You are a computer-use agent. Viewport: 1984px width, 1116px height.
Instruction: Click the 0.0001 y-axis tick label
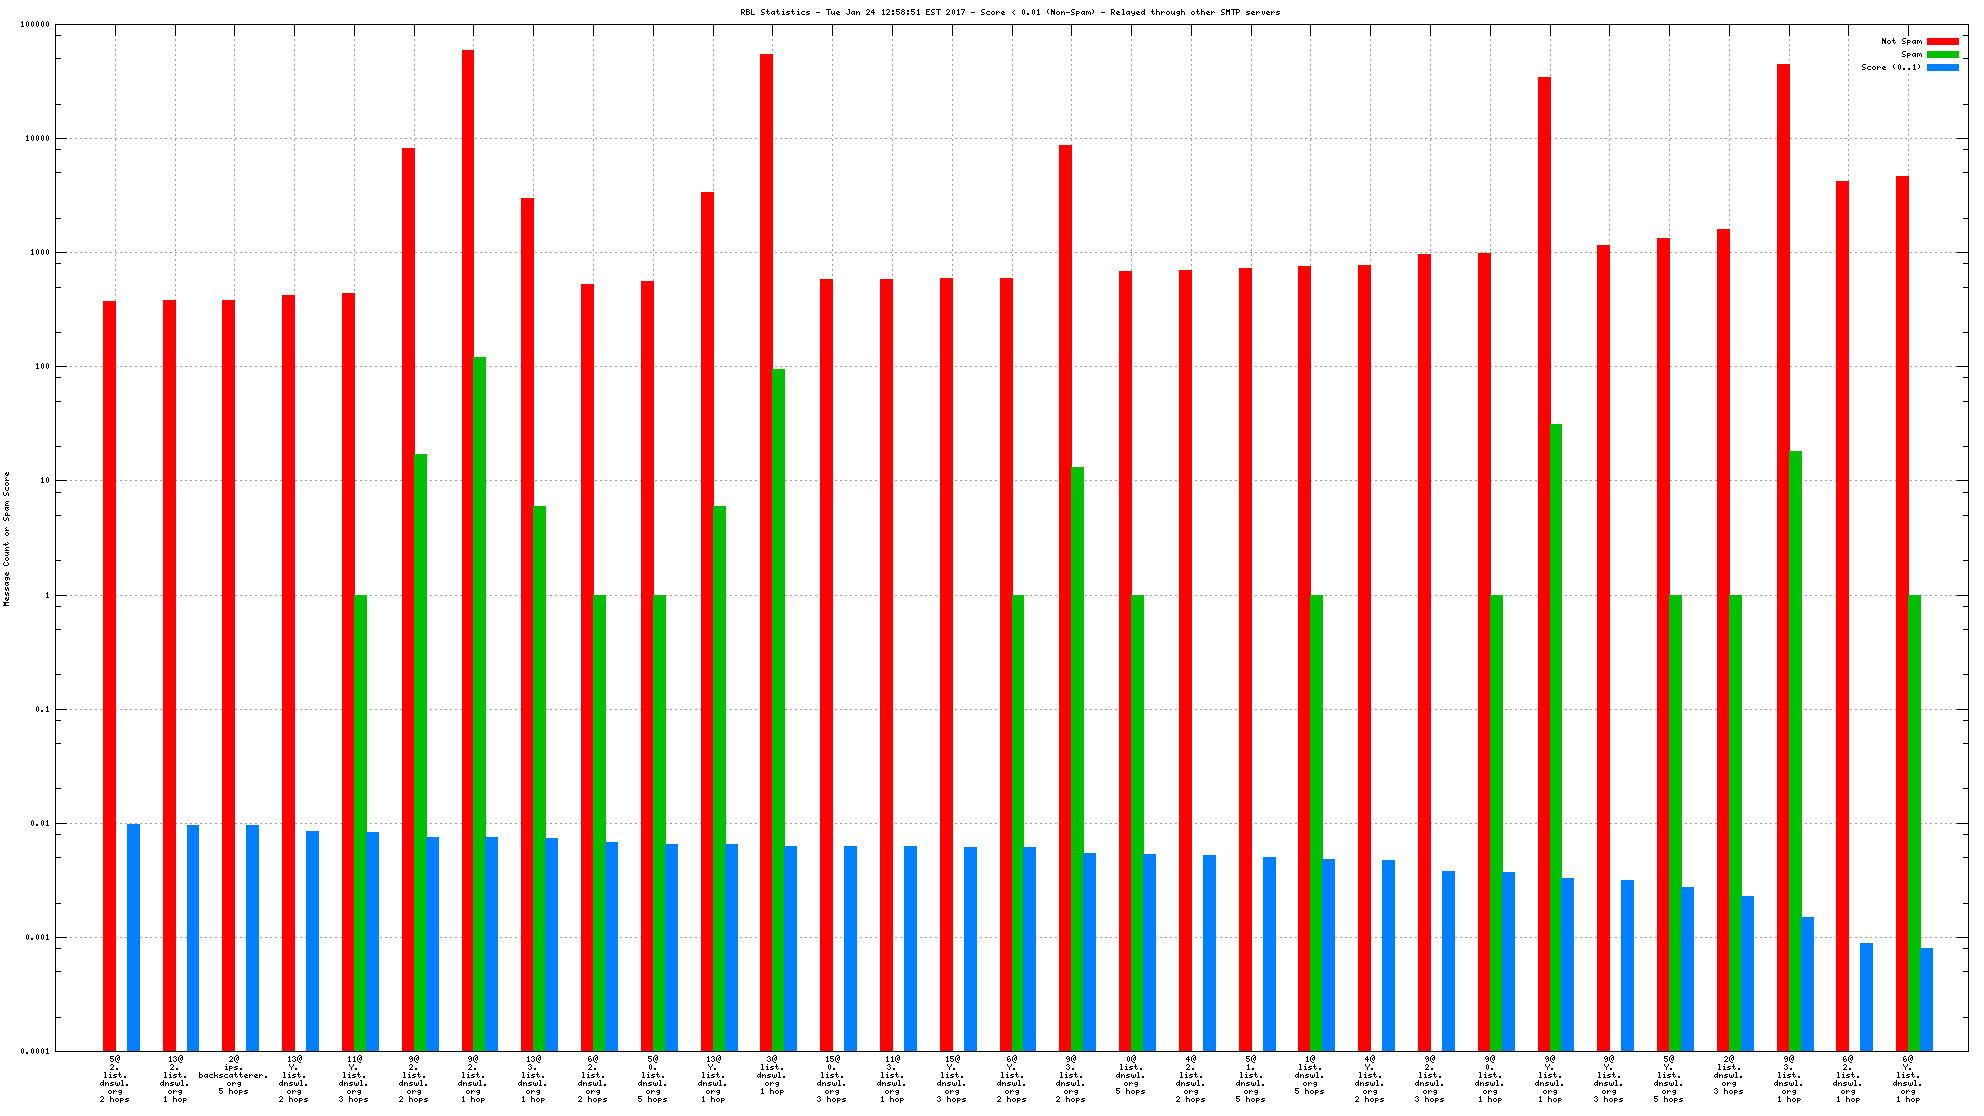pyautogui.click(x=36, y=1051)
